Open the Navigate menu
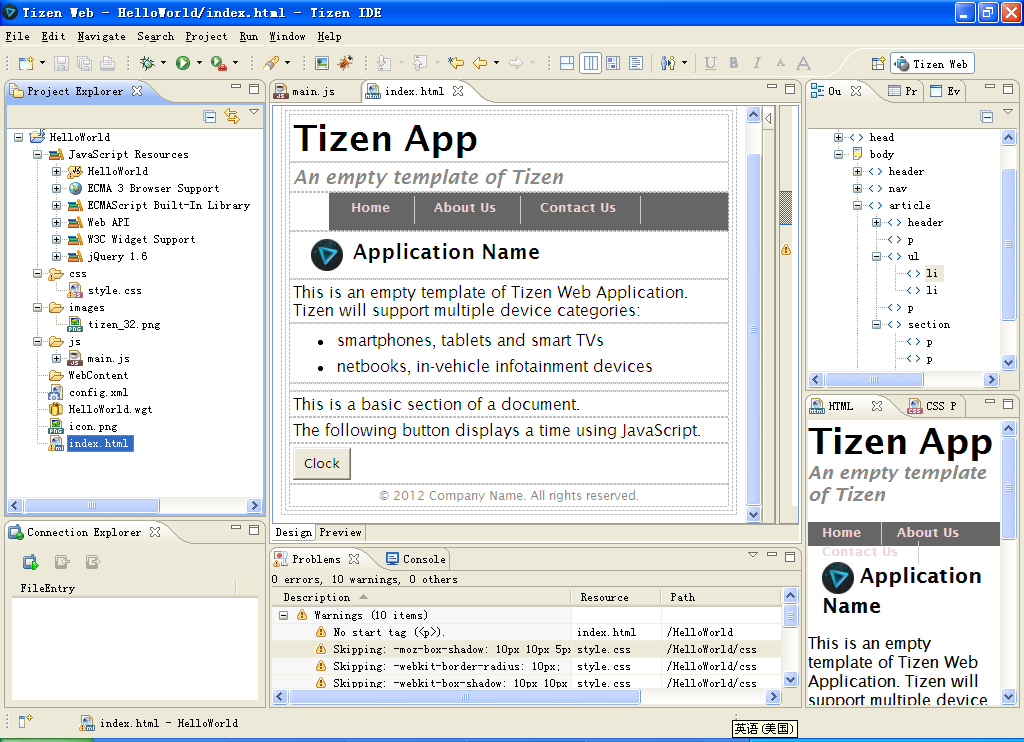This screenshot has width=1024, height=742. pyautogui.click(x=101, y=37)
